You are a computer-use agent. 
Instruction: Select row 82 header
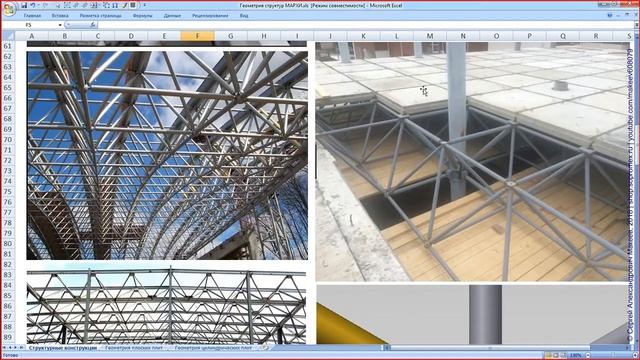coord(8,264)
